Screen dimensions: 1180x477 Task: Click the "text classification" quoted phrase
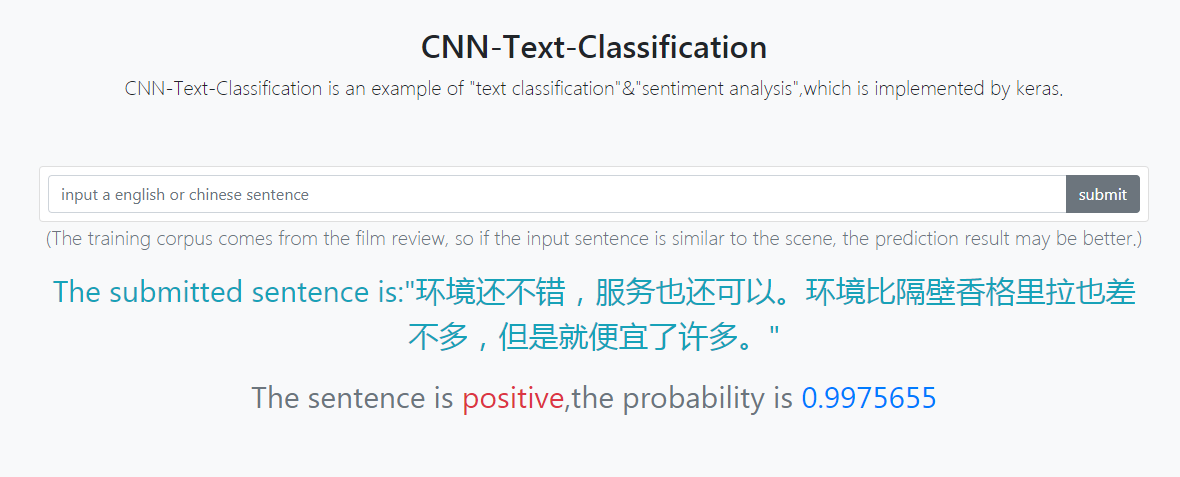click(x=544, y=89)
